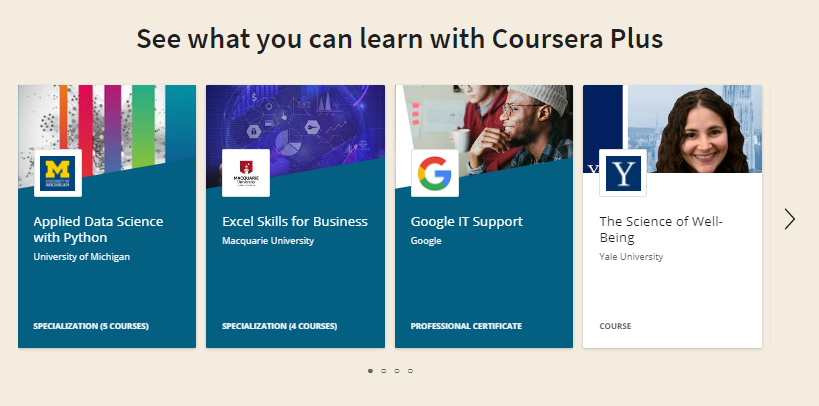Open Excel Skills for Business title
Image resolution: width=819 pixels, height=406 pixels.
click(295, 221)
